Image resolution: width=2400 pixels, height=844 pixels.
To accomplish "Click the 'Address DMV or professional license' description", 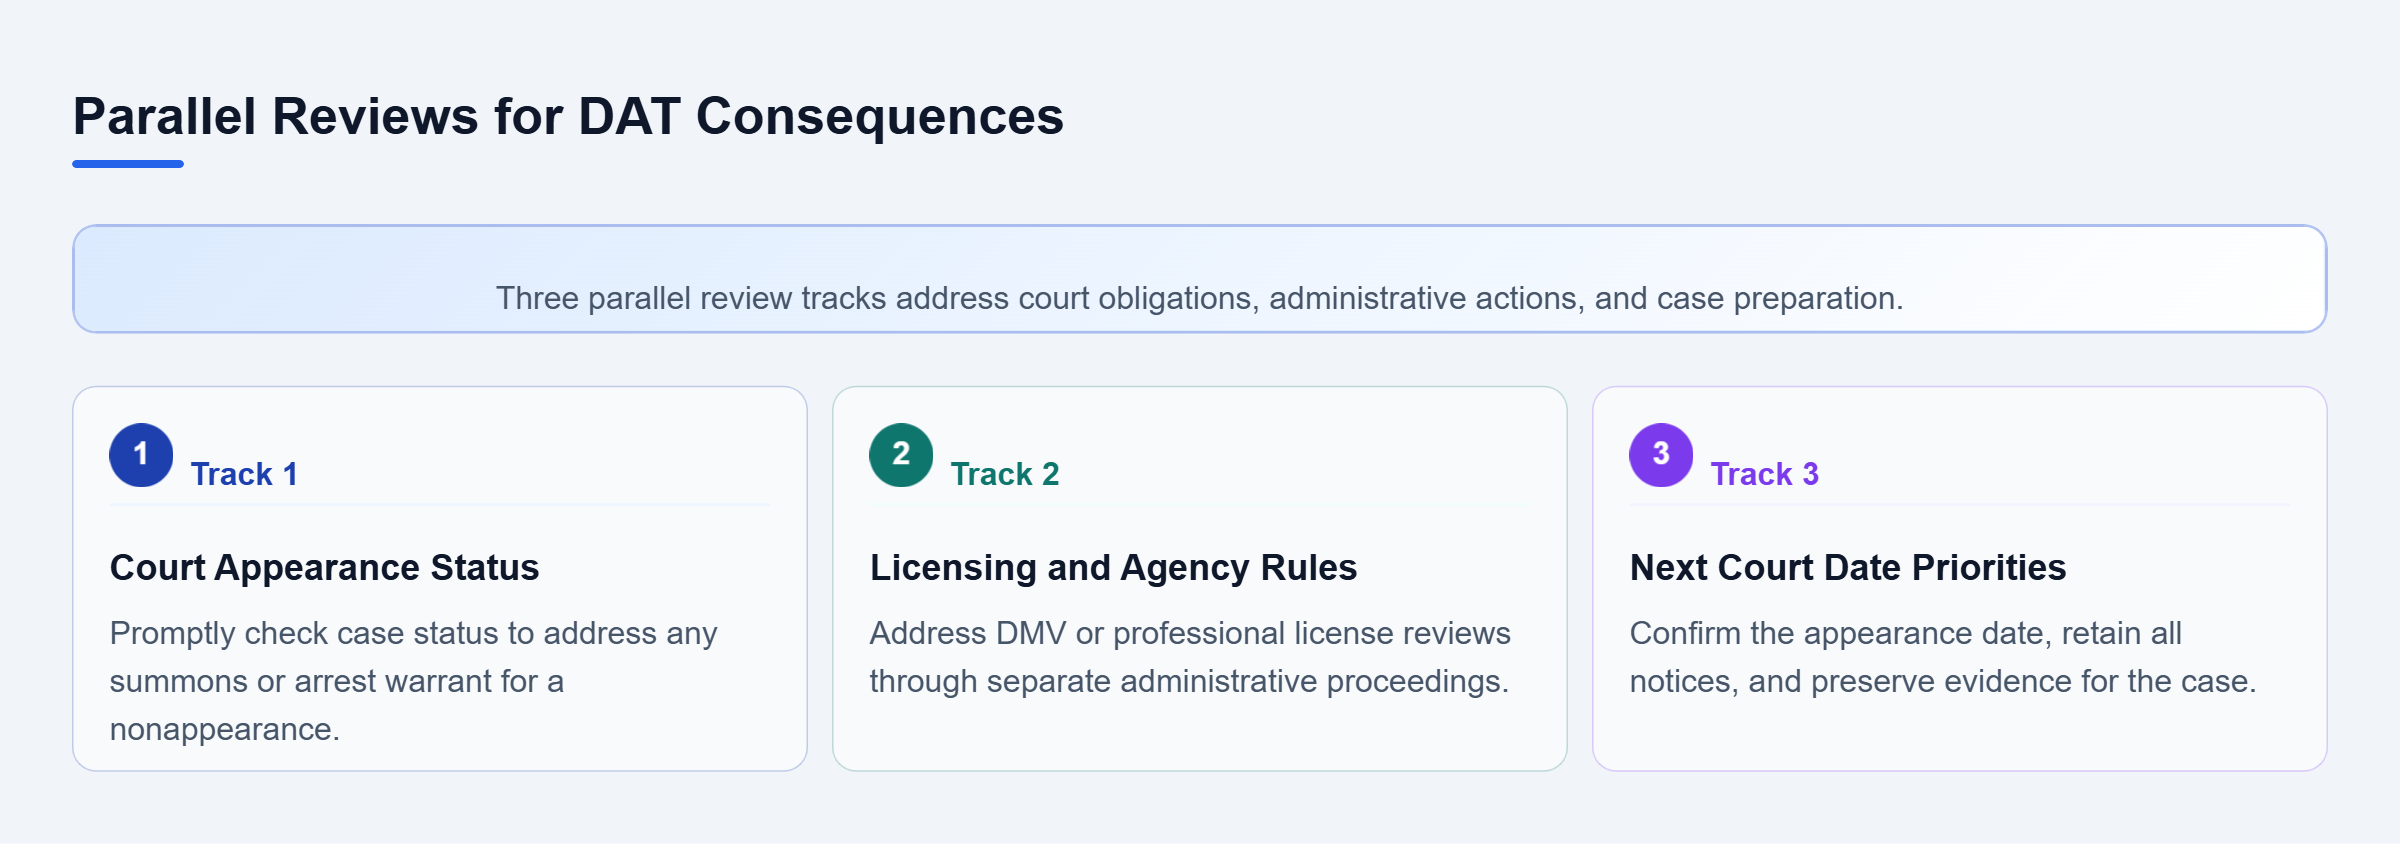I will pyautogui.click(x=1190, y=657).
